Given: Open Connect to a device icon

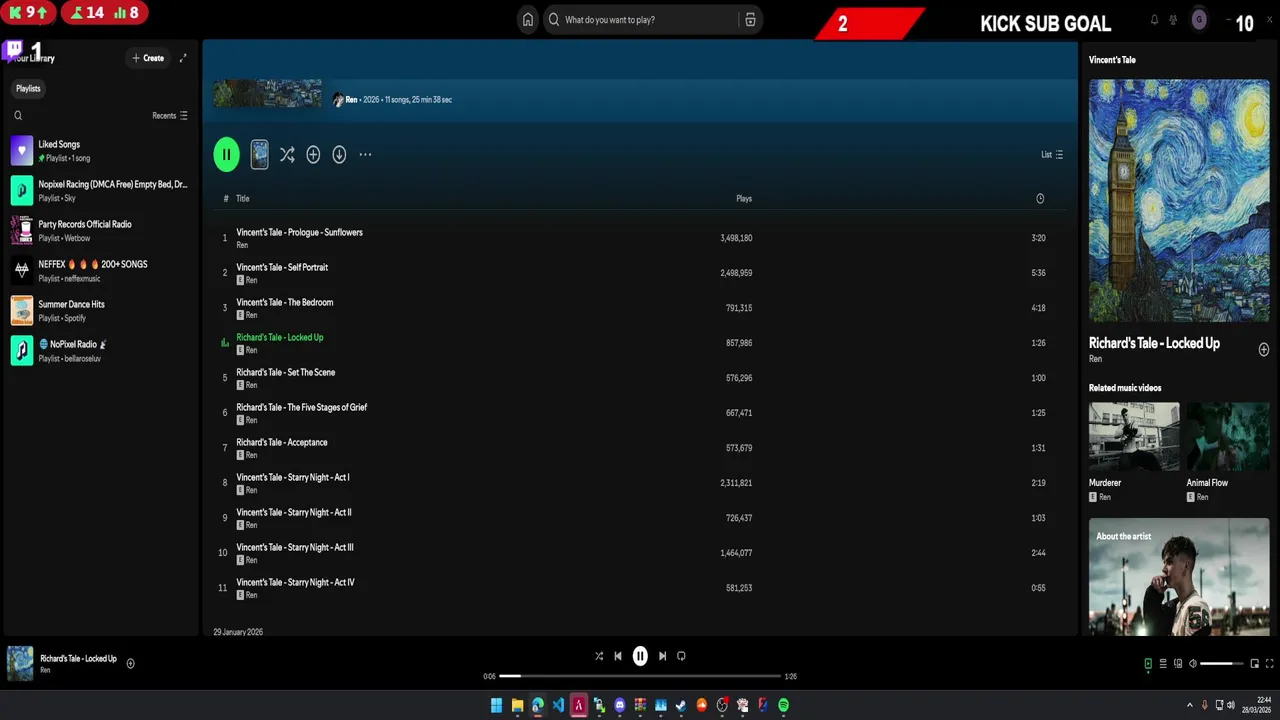Looking at the screenshot, I should (1178, 663).
